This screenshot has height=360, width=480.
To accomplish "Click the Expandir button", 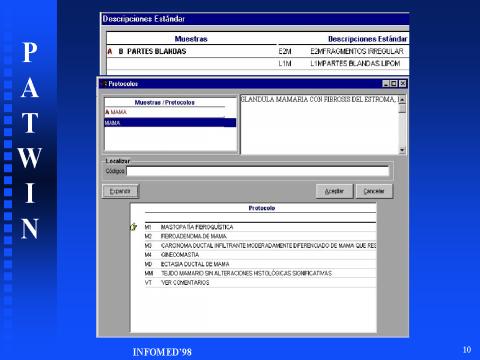I will pyautogui.click(x=120, y=191).
